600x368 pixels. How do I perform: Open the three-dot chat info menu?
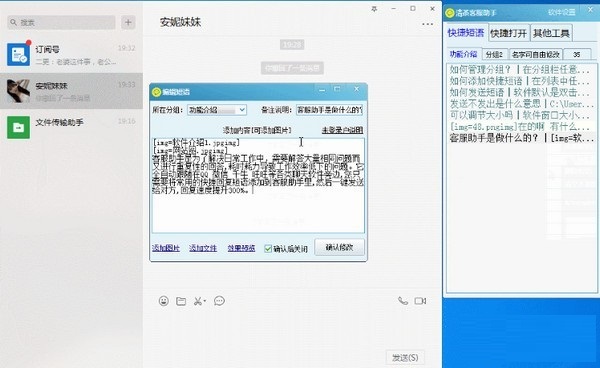tap(427, 24)
